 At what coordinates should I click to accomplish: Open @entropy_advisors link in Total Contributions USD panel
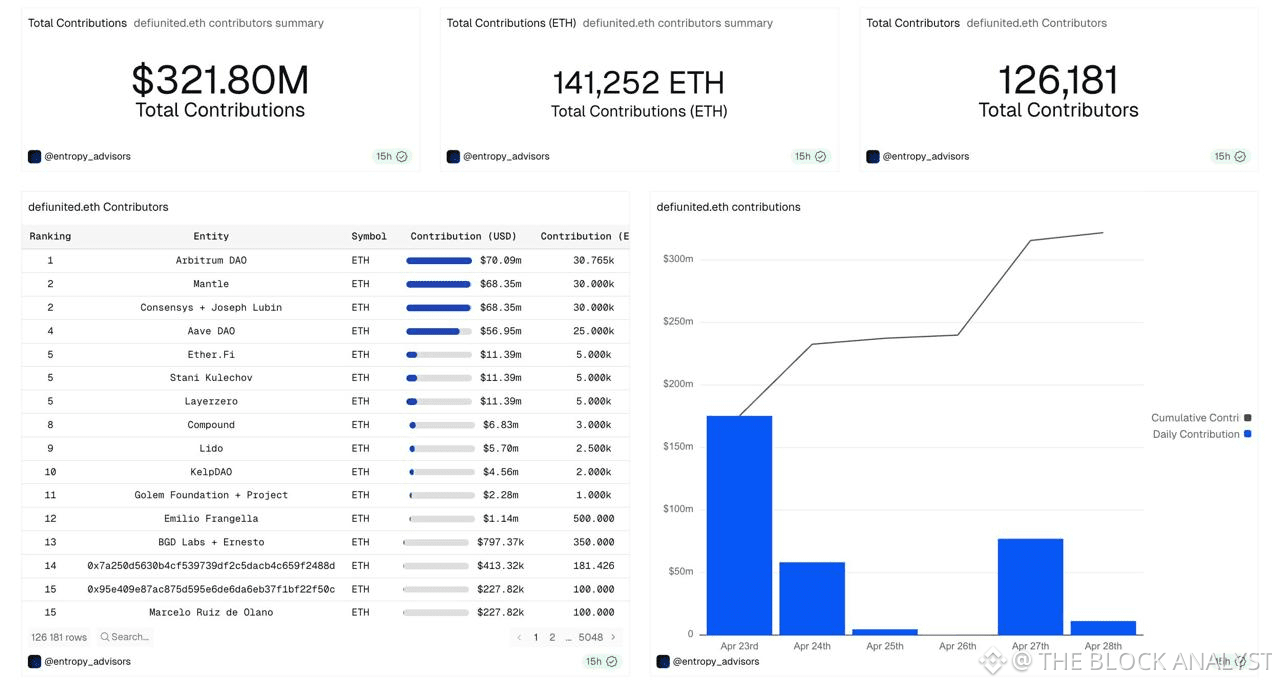[87, 157]
